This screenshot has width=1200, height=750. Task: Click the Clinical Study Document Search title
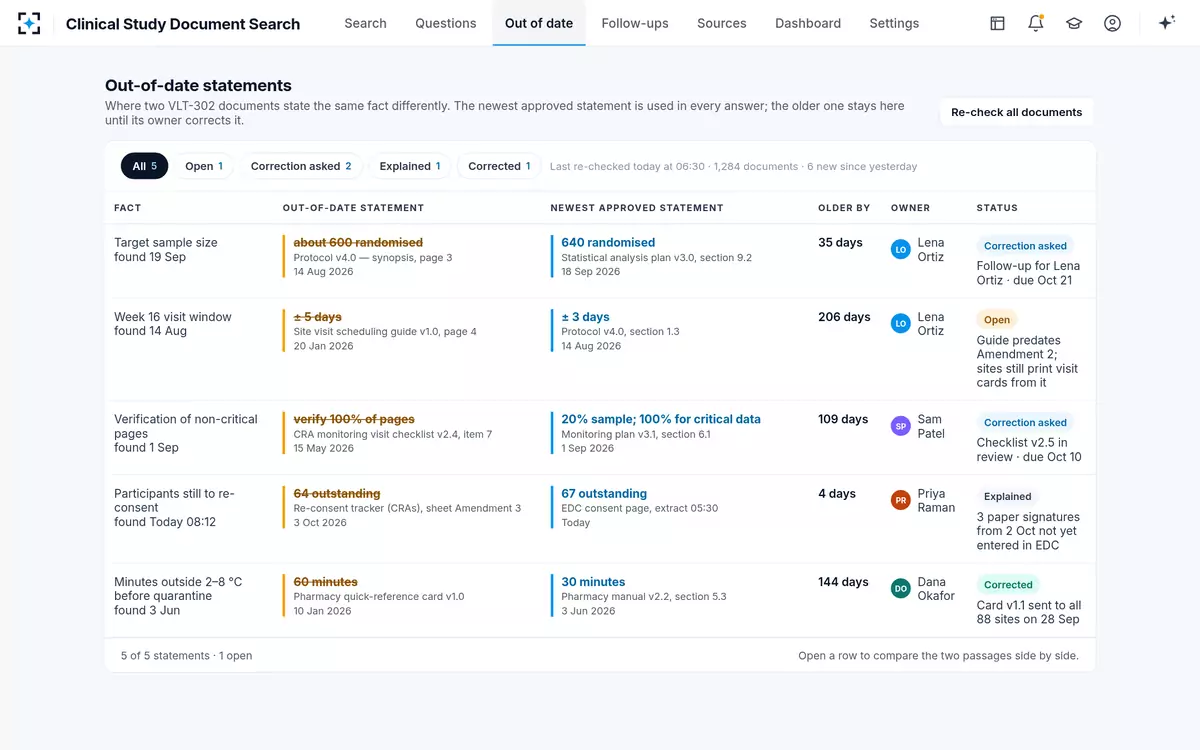[183, 24]
